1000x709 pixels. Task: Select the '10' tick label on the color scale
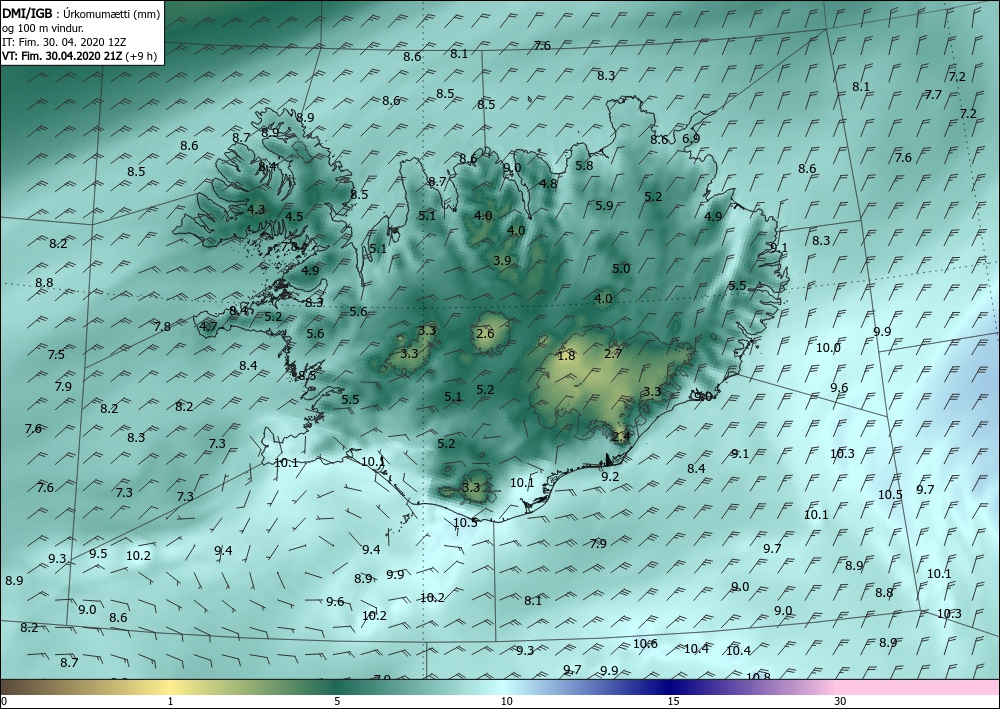pyautogui.click(x=506, y=702)
